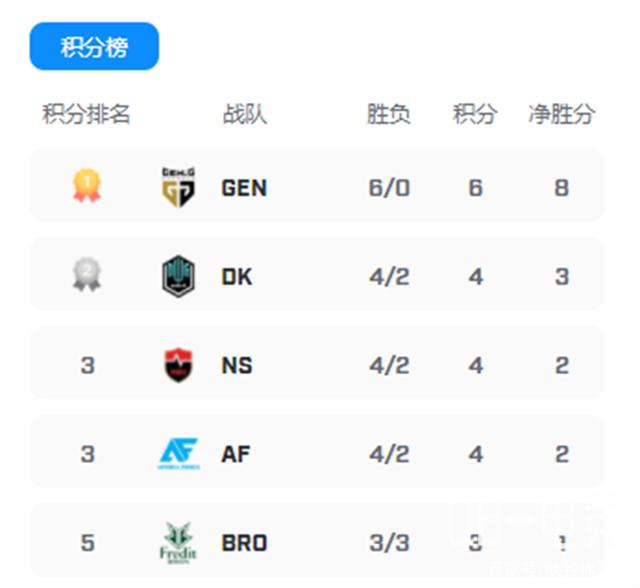Sort by the 净胜分 column header
Screen dimensions: 640x588
click(x=561, y=114)
